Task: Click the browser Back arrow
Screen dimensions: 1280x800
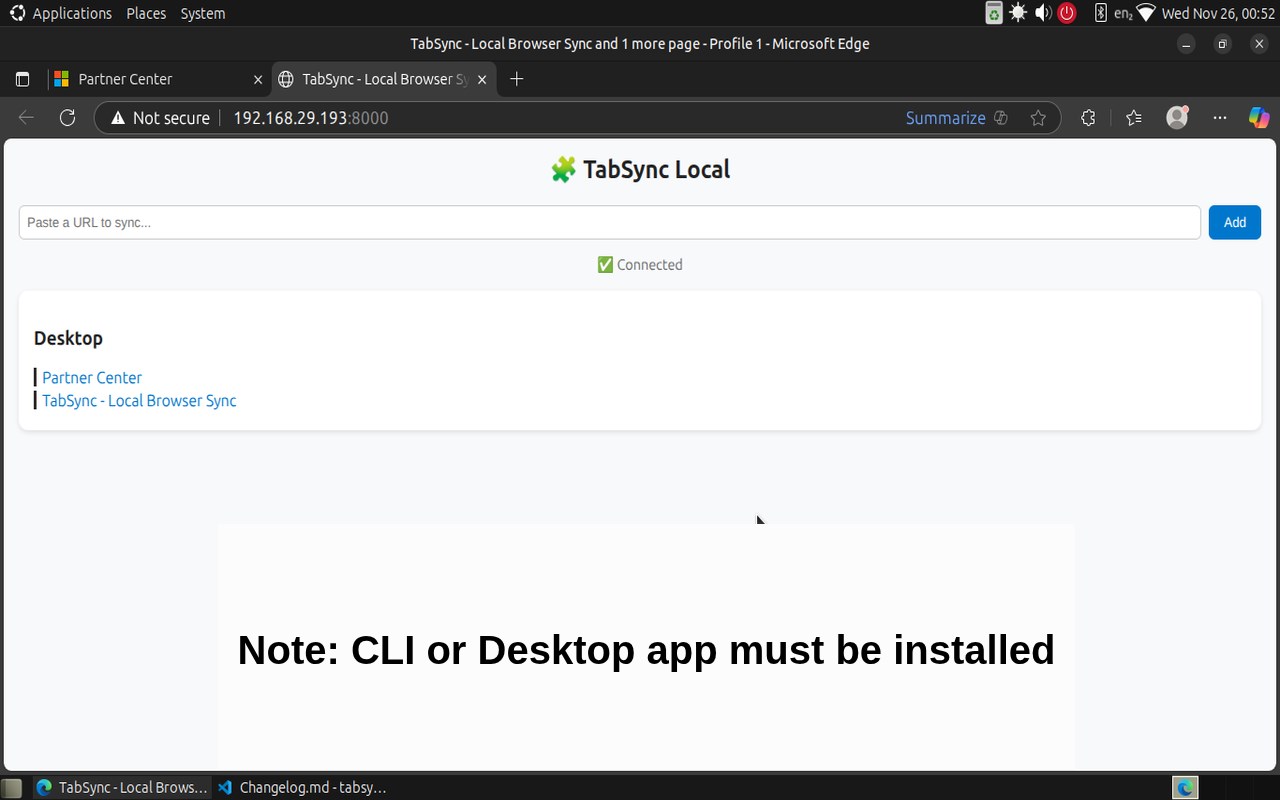Action: click(x=27, y=118)
